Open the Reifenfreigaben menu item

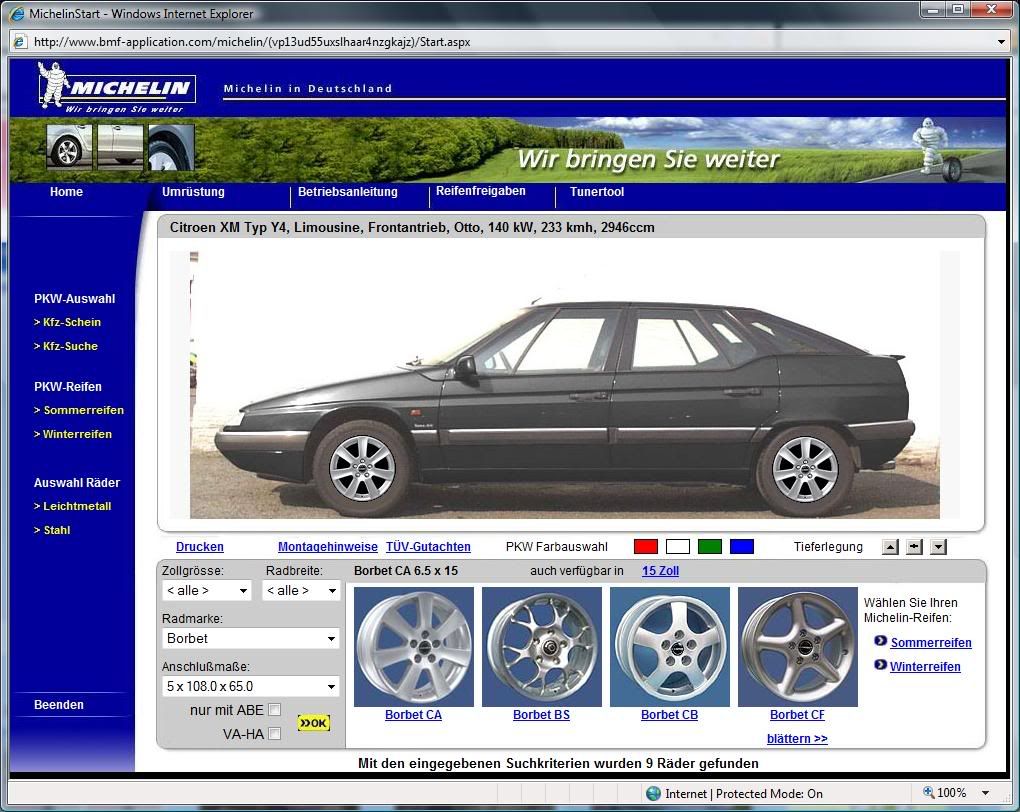pos(481,191)
